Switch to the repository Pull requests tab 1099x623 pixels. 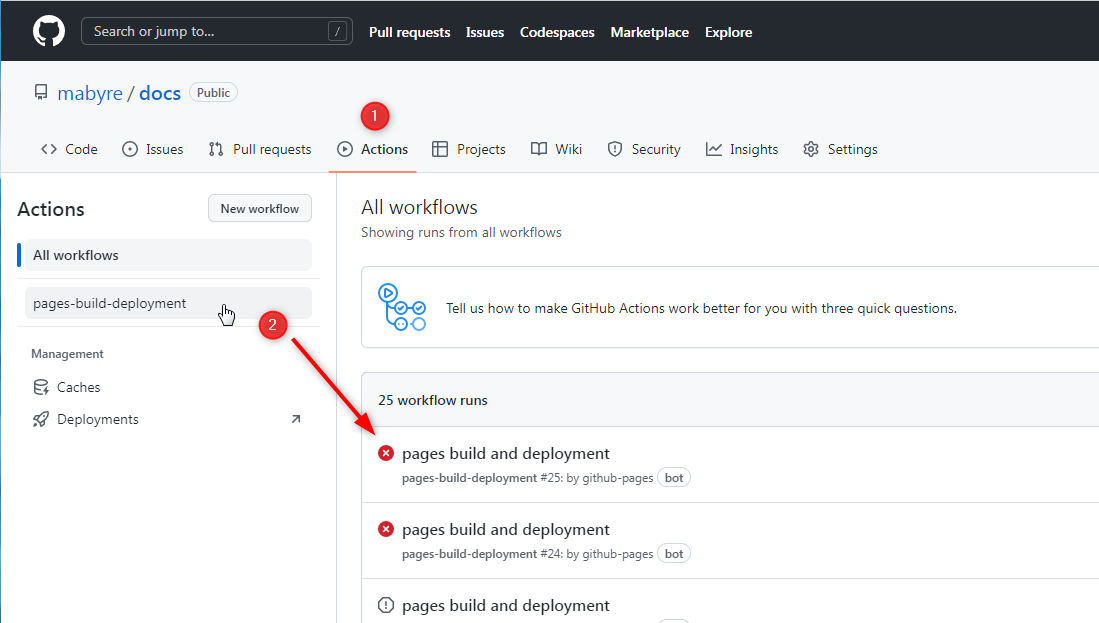[260, 149]
